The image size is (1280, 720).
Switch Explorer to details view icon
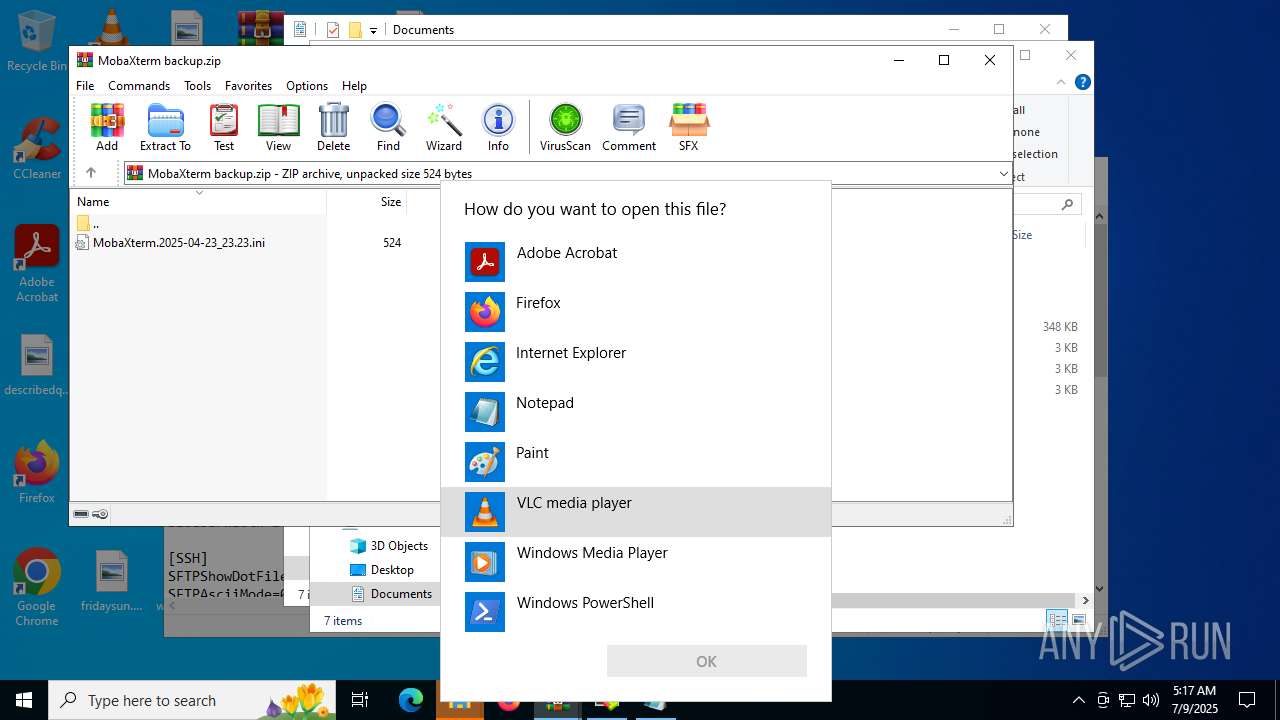[x=1058, y=620]
